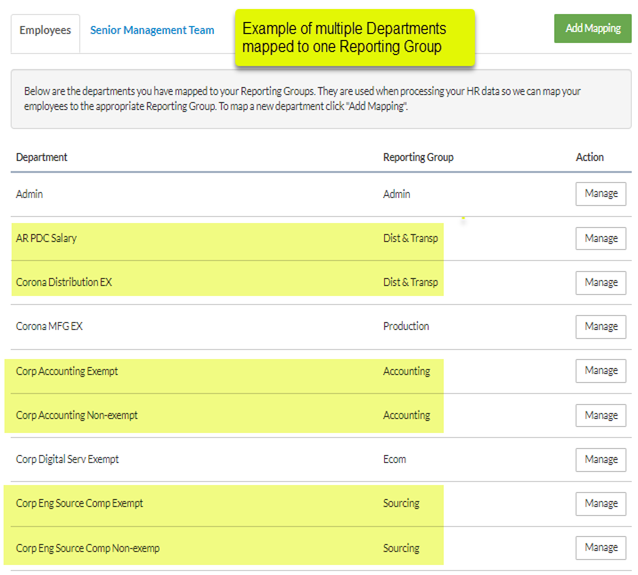Click the Action column header
The height and width of the screenshot is (575, 638).
point(590,157)
